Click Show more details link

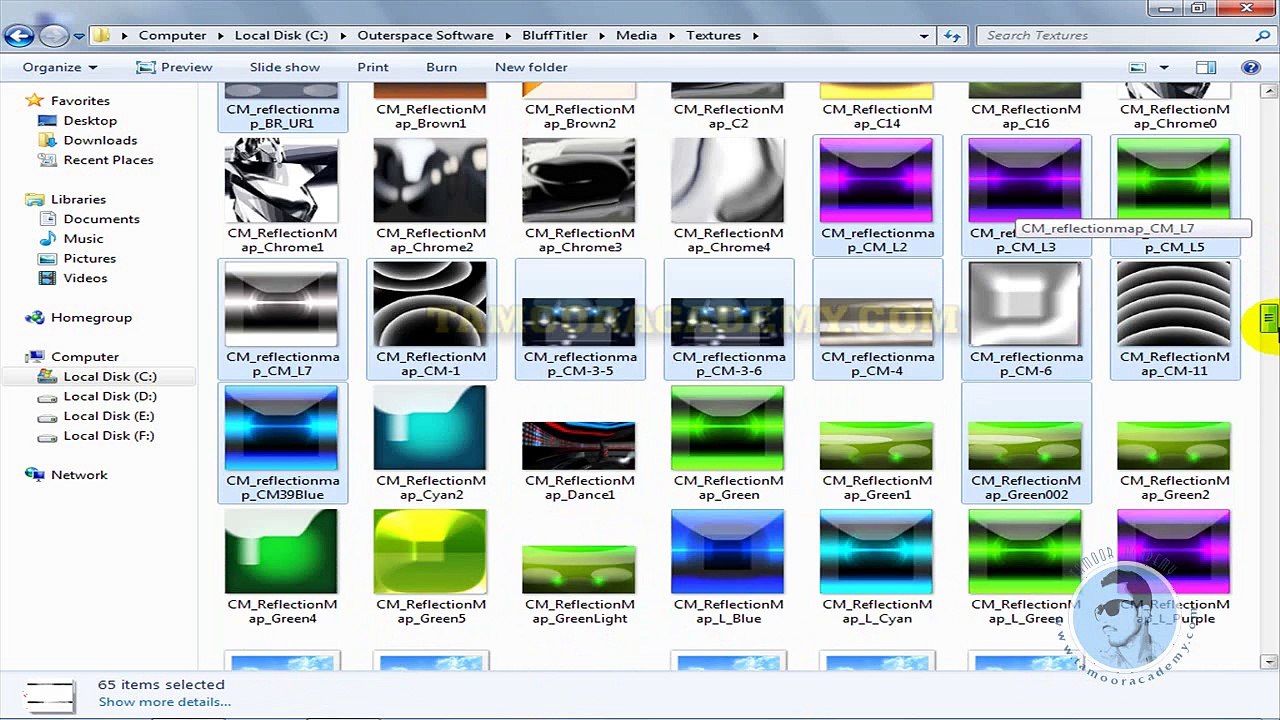tap(164, 702)
